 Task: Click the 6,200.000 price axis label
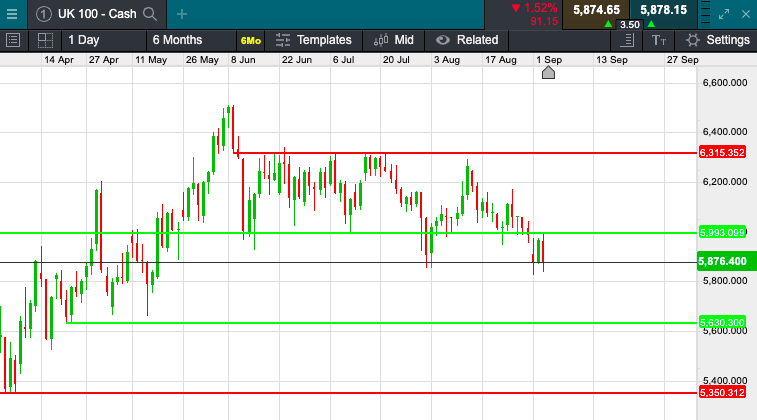[725, 182]
